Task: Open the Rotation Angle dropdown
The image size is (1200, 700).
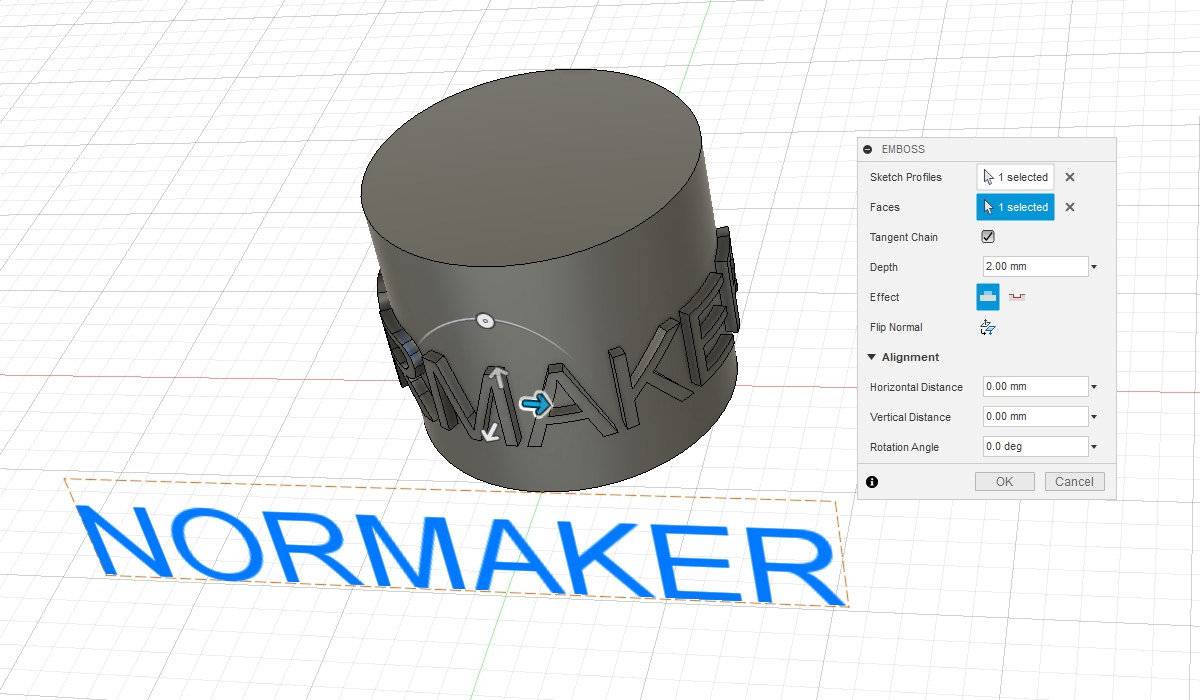Action: 1094,446
